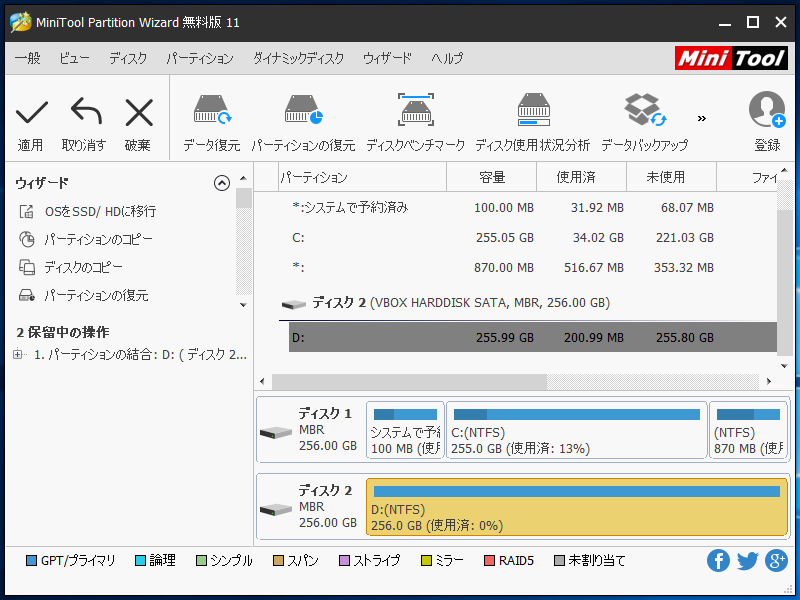Select D:(NTFS) 256.0 GB block in disk map
Screen dimensions: 800x600
577,507
